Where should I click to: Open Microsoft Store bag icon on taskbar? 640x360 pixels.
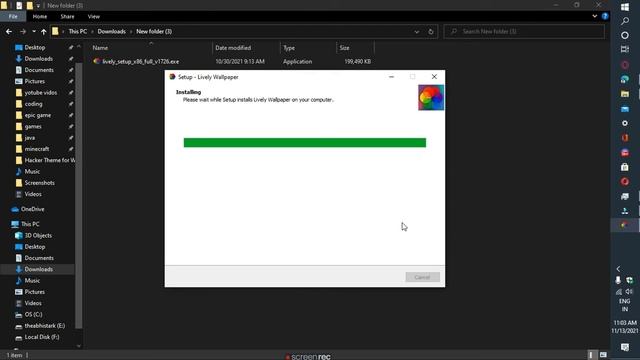(625, 167)
